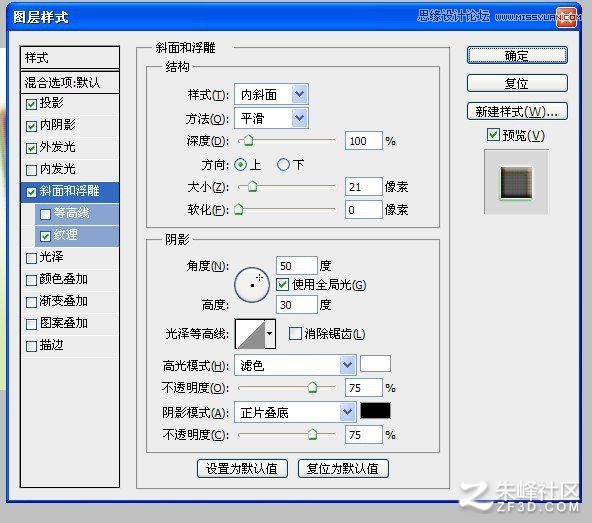This screenshot has width=592, height=523.
Task: Expand the 高光模式 滤色 dropdown
Action: pyautogui.click(x=295, y=365)
